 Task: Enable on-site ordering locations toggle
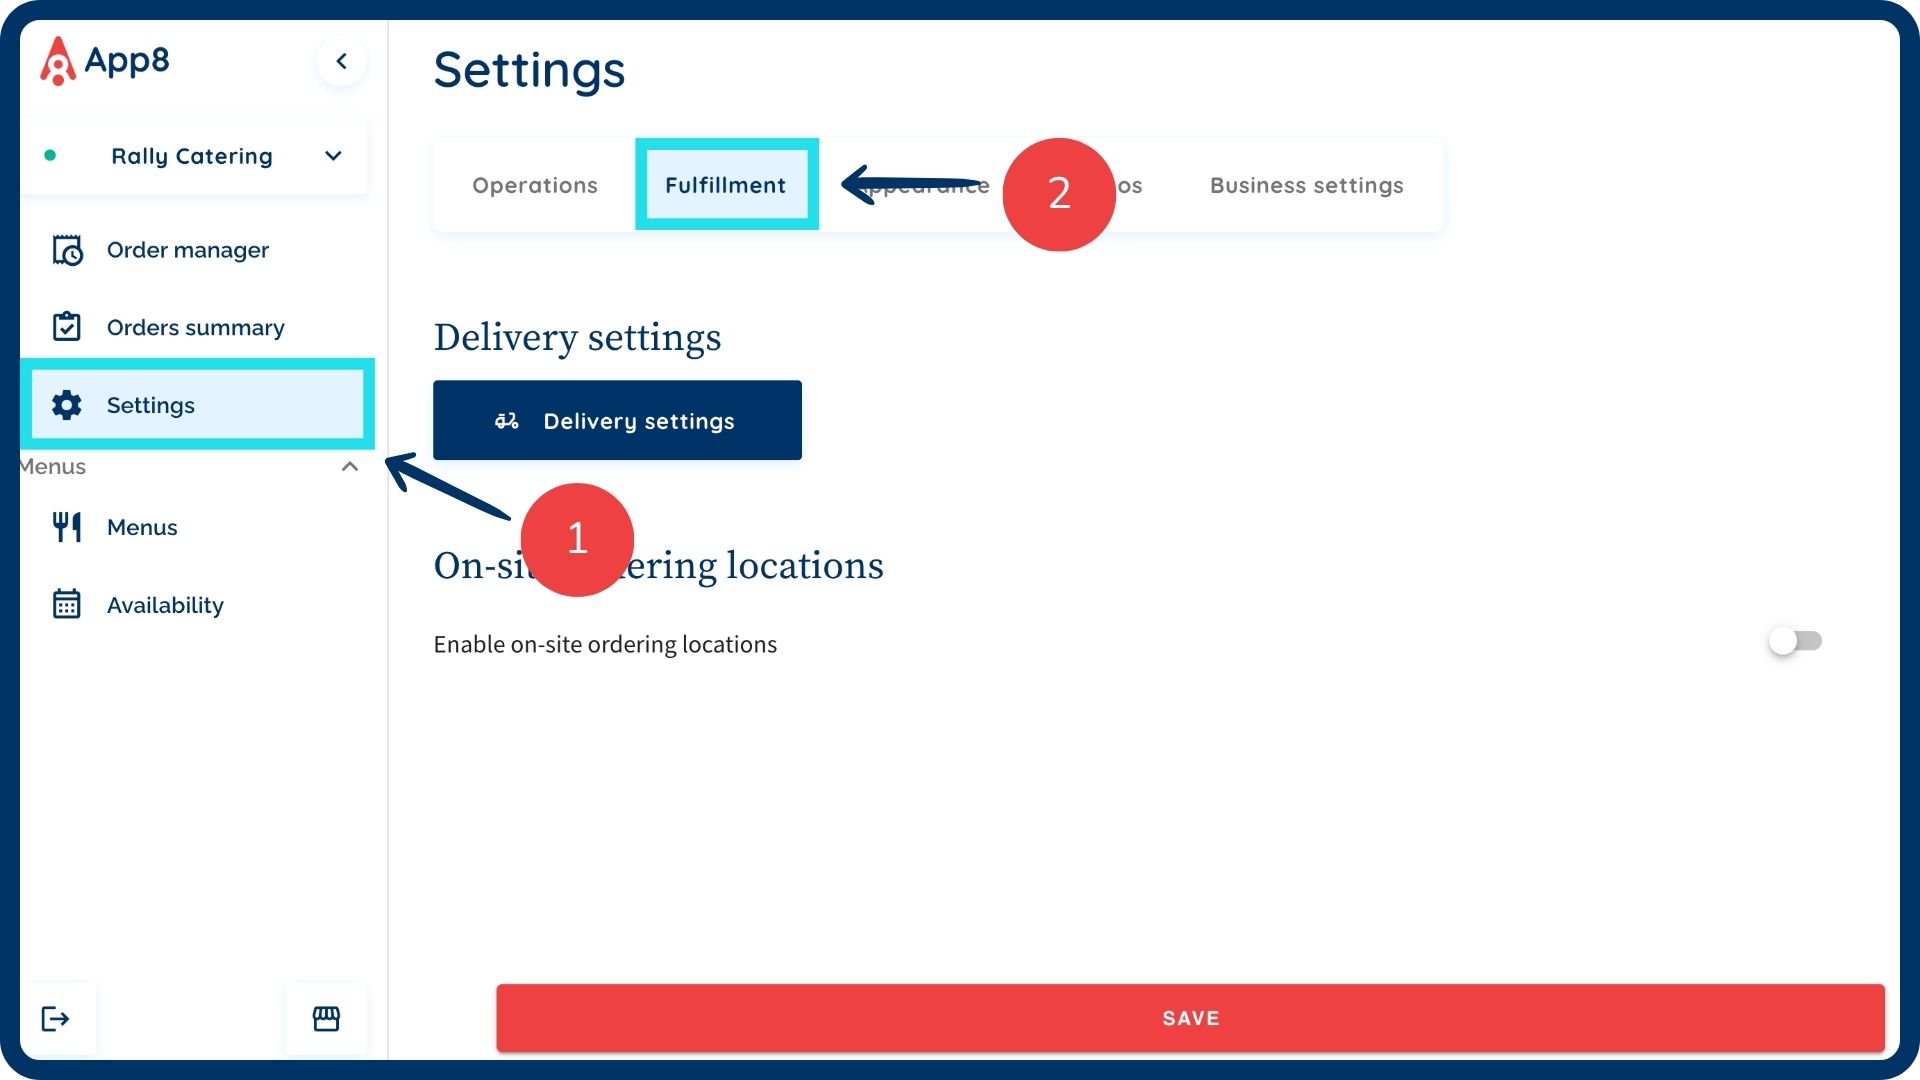(x=1795, y=641)
